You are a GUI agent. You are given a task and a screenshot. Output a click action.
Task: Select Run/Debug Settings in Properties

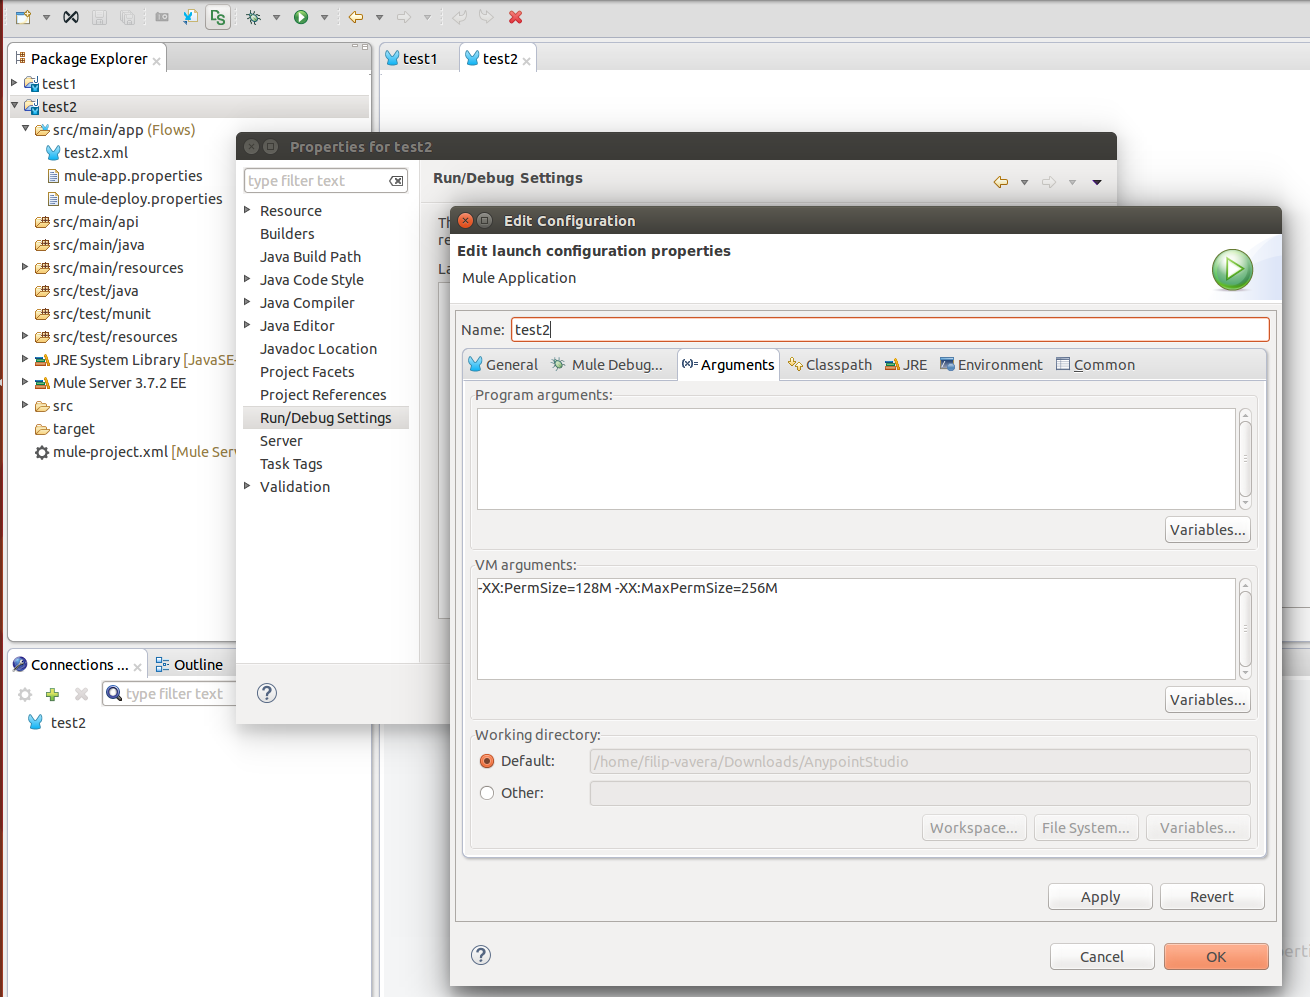tap(326, 418)
